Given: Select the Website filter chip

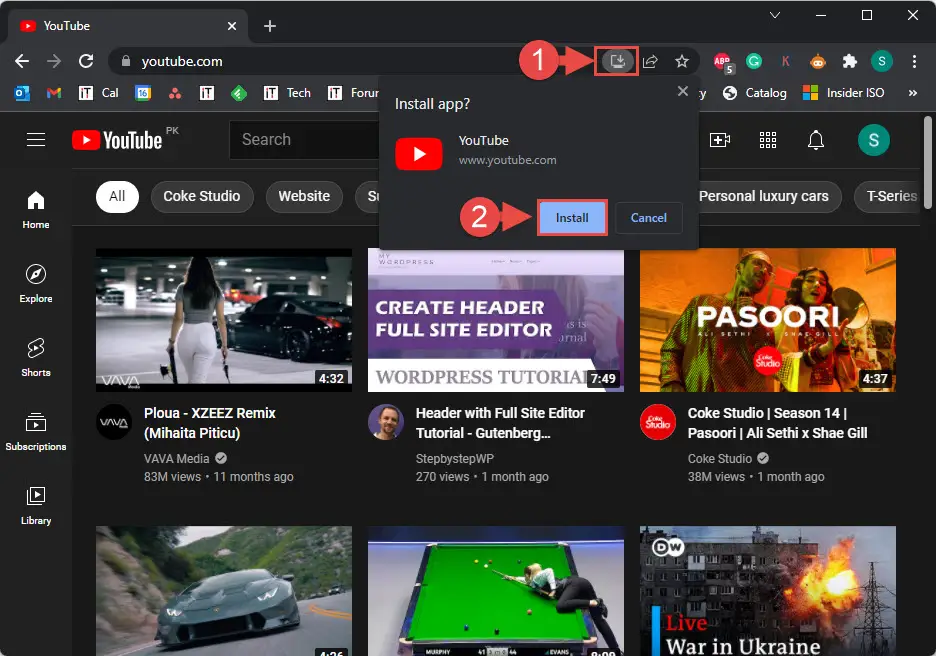Looking at the screenshot, I should point(304,196).
